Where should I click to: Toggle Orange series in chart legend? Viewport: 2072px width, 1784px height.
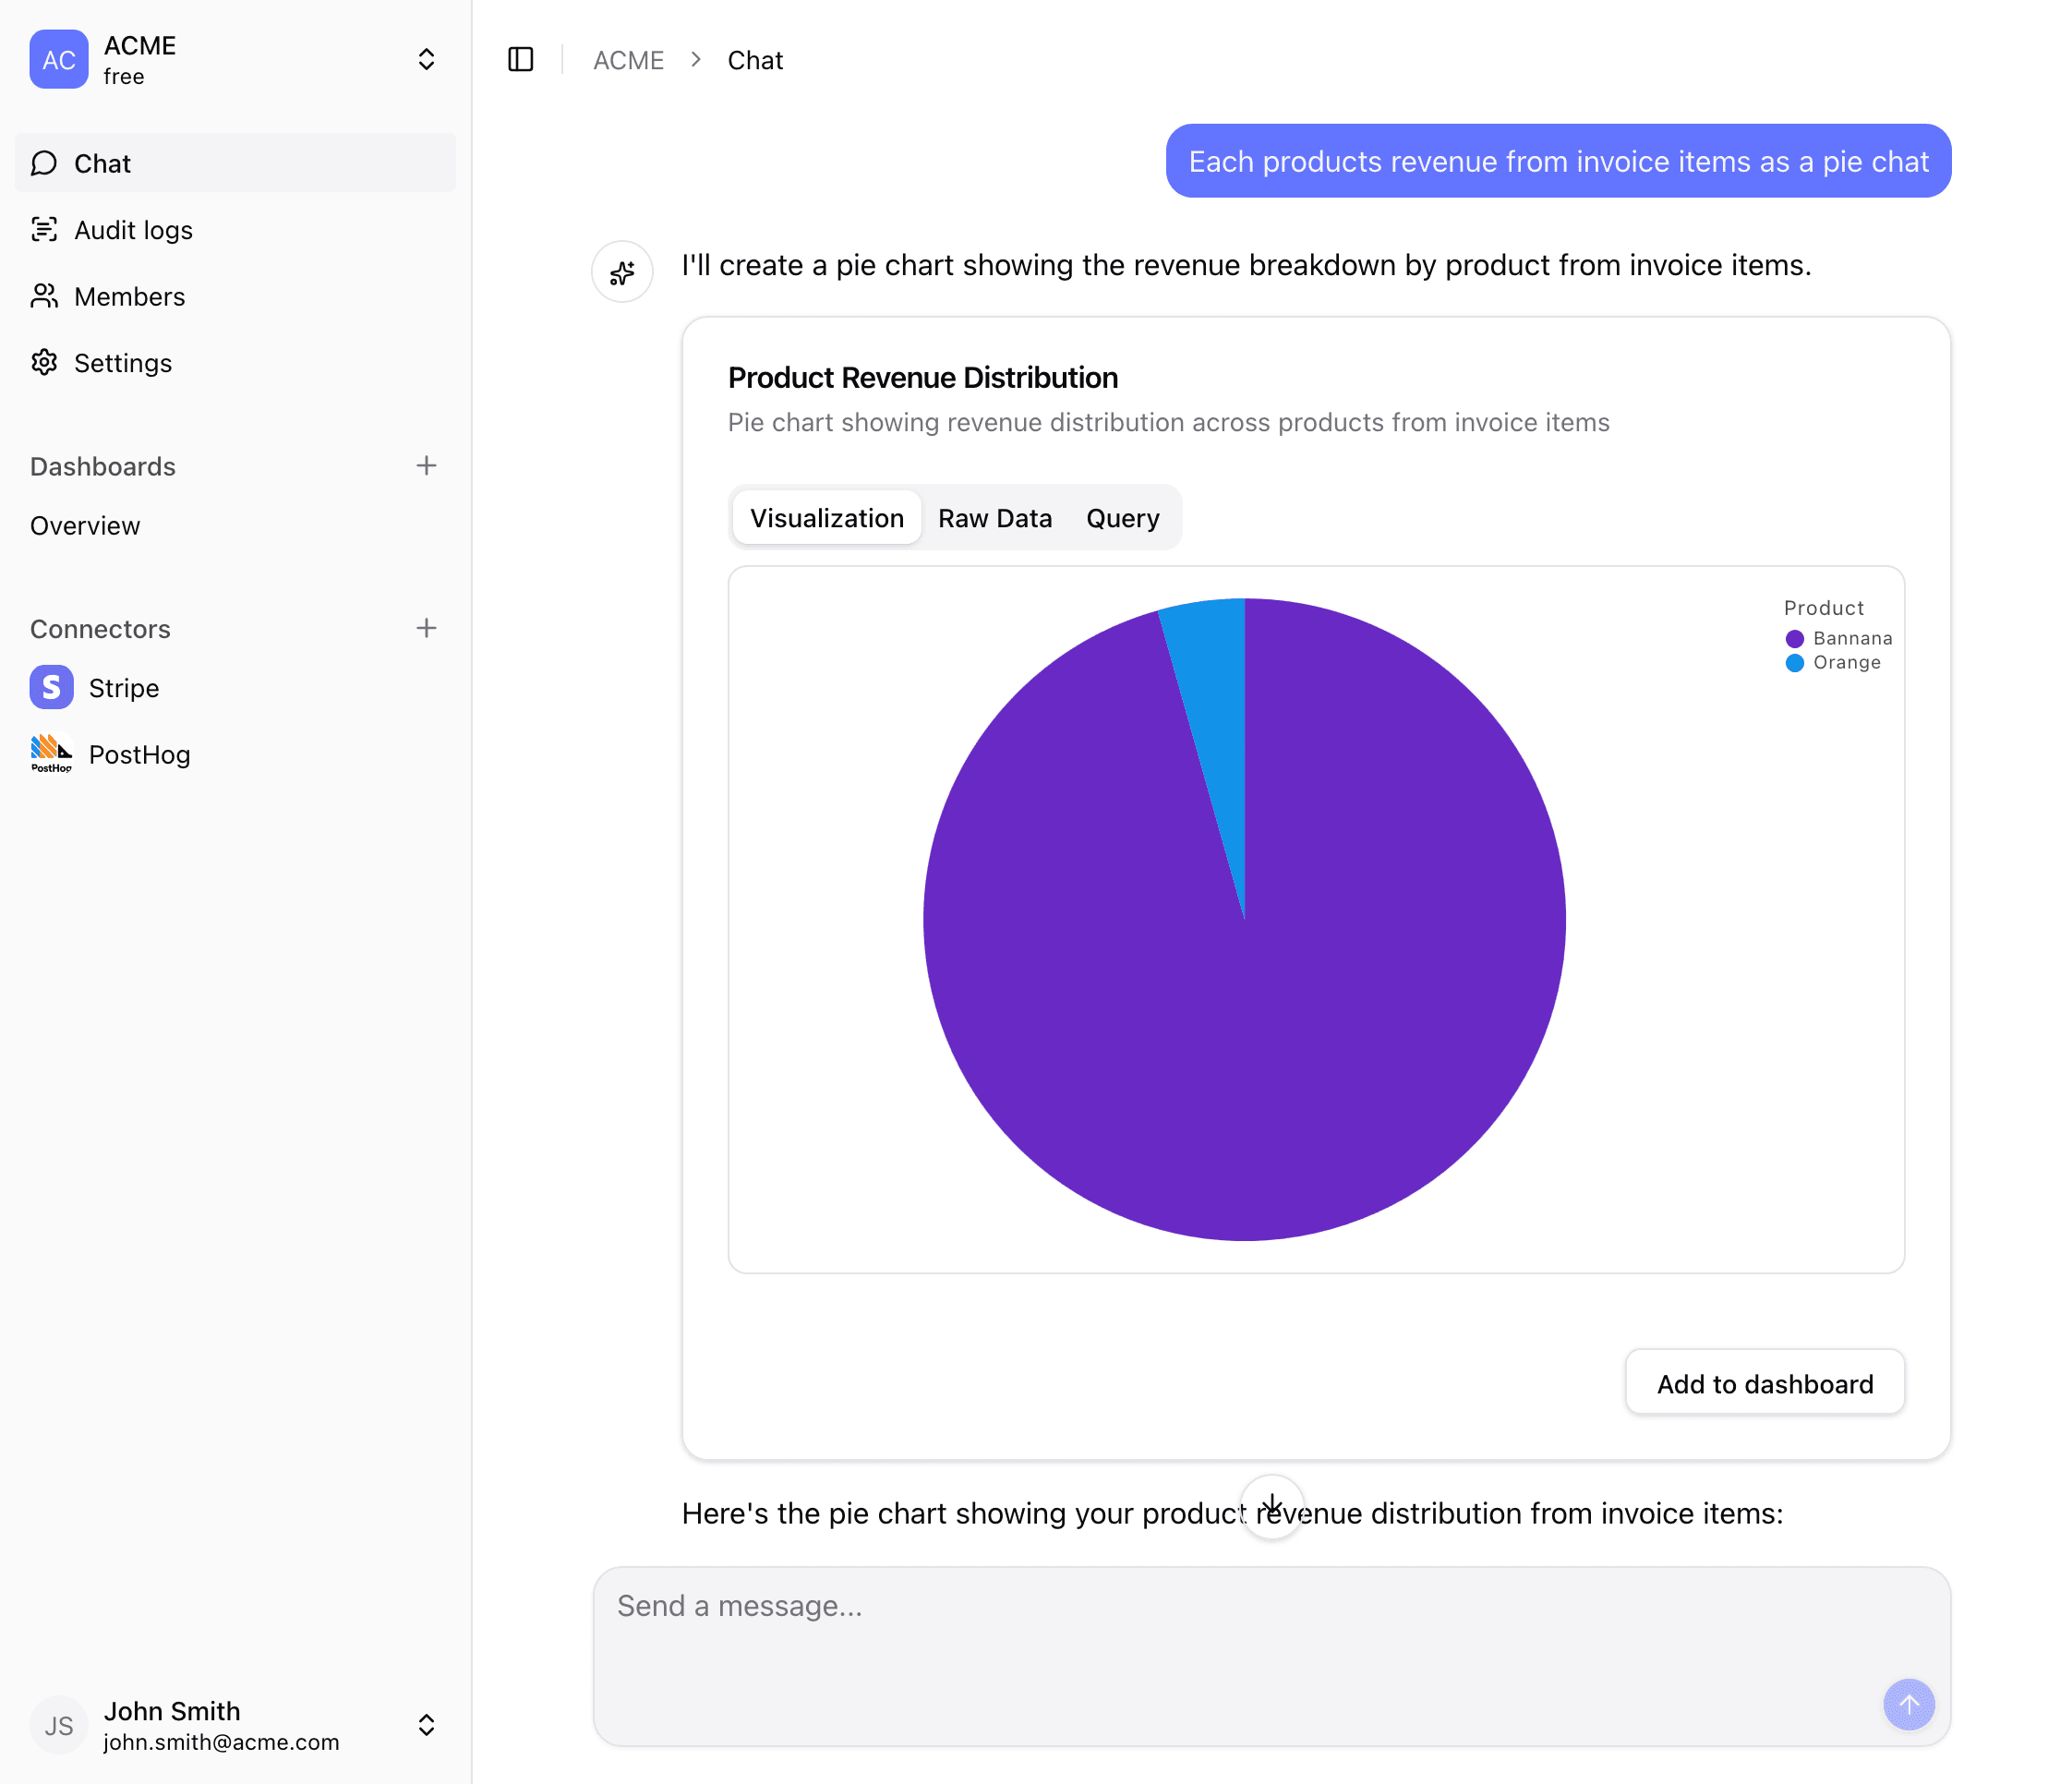pos(1834,662)
